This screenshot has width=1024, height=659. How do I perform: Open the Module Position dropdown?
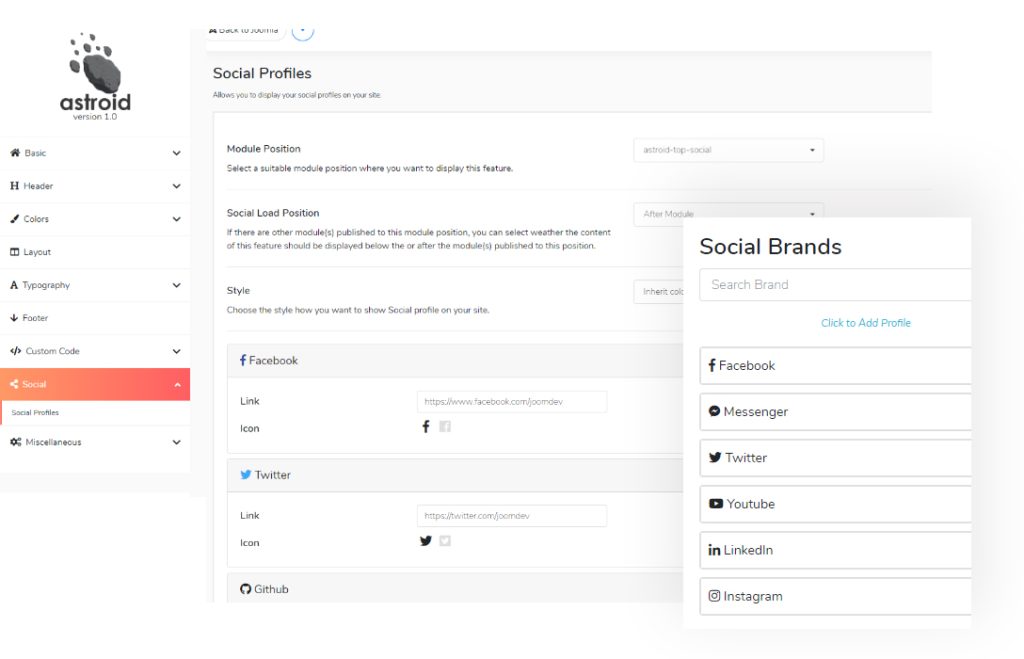coord(728,150)
